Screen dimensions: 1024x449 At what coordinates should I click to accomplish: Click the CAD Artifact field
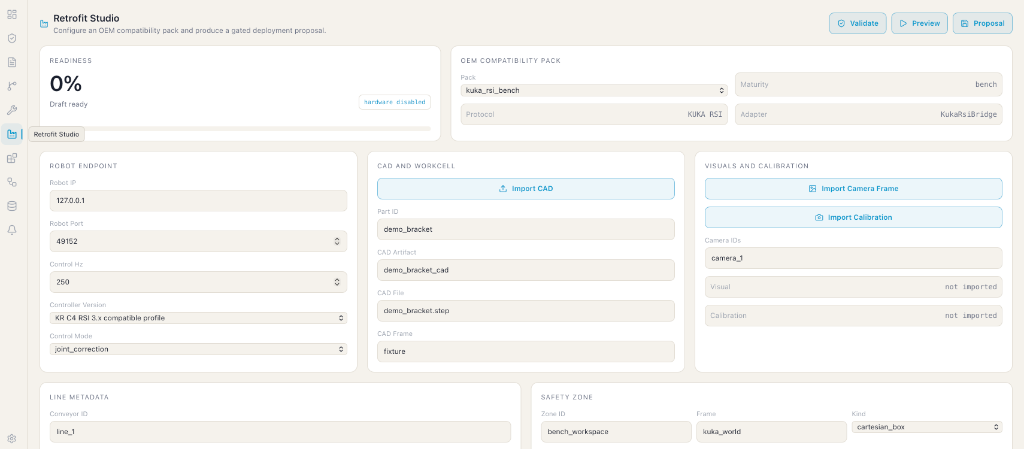526,270
